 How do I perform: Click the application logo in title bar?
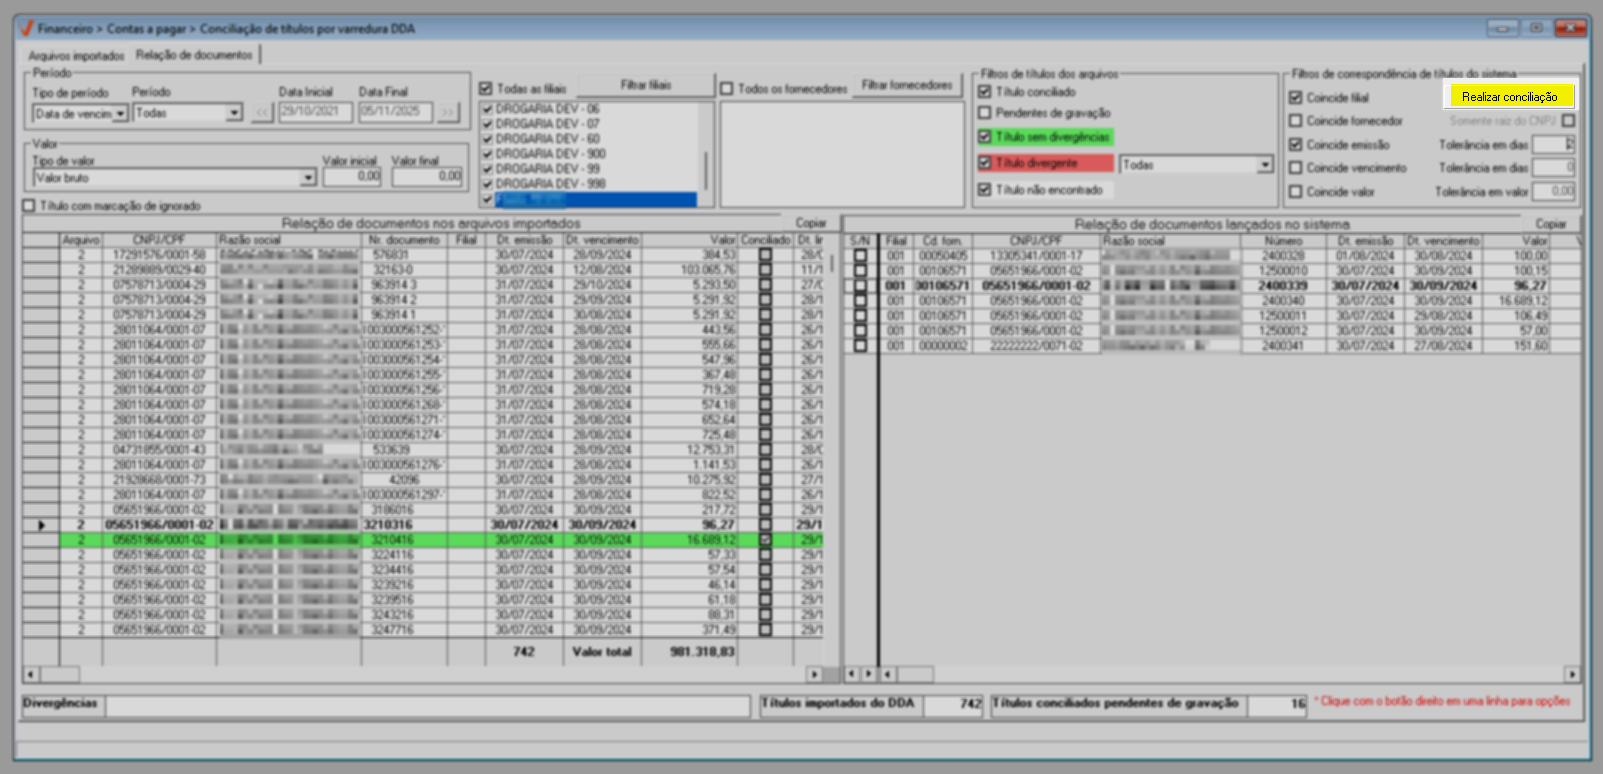[26, 28]
